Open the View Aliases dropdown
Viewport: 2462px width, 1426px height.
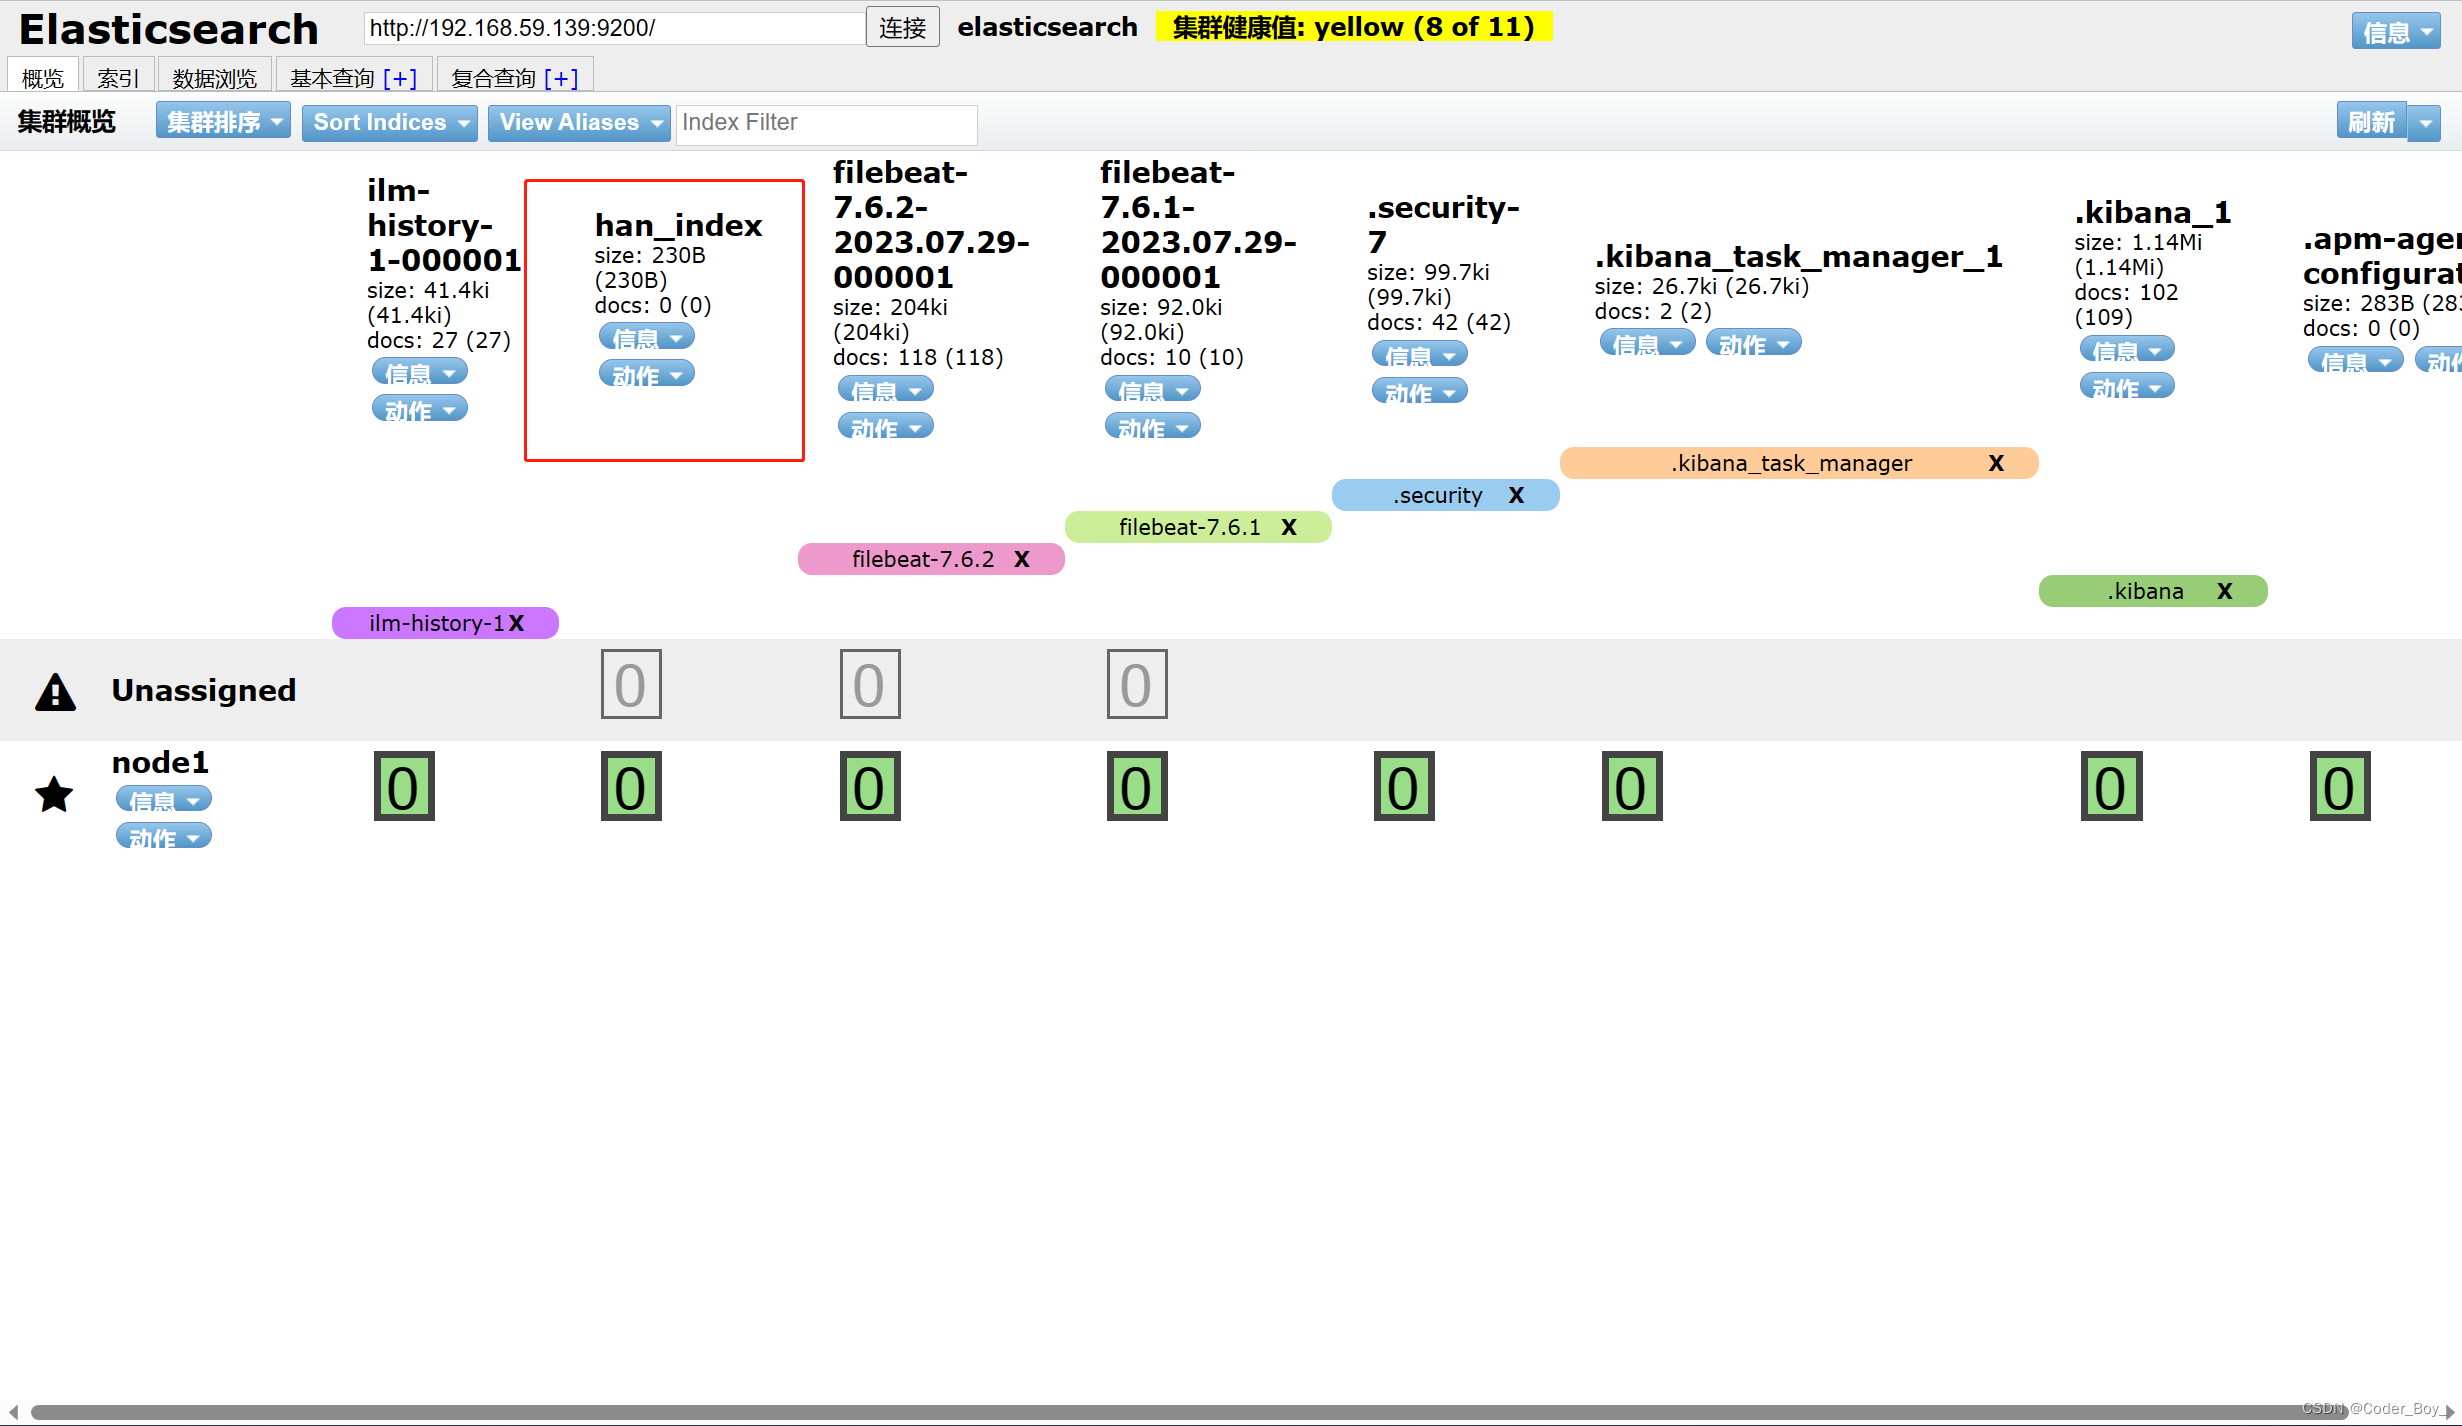pyautogui.click(x=579, y=122)
